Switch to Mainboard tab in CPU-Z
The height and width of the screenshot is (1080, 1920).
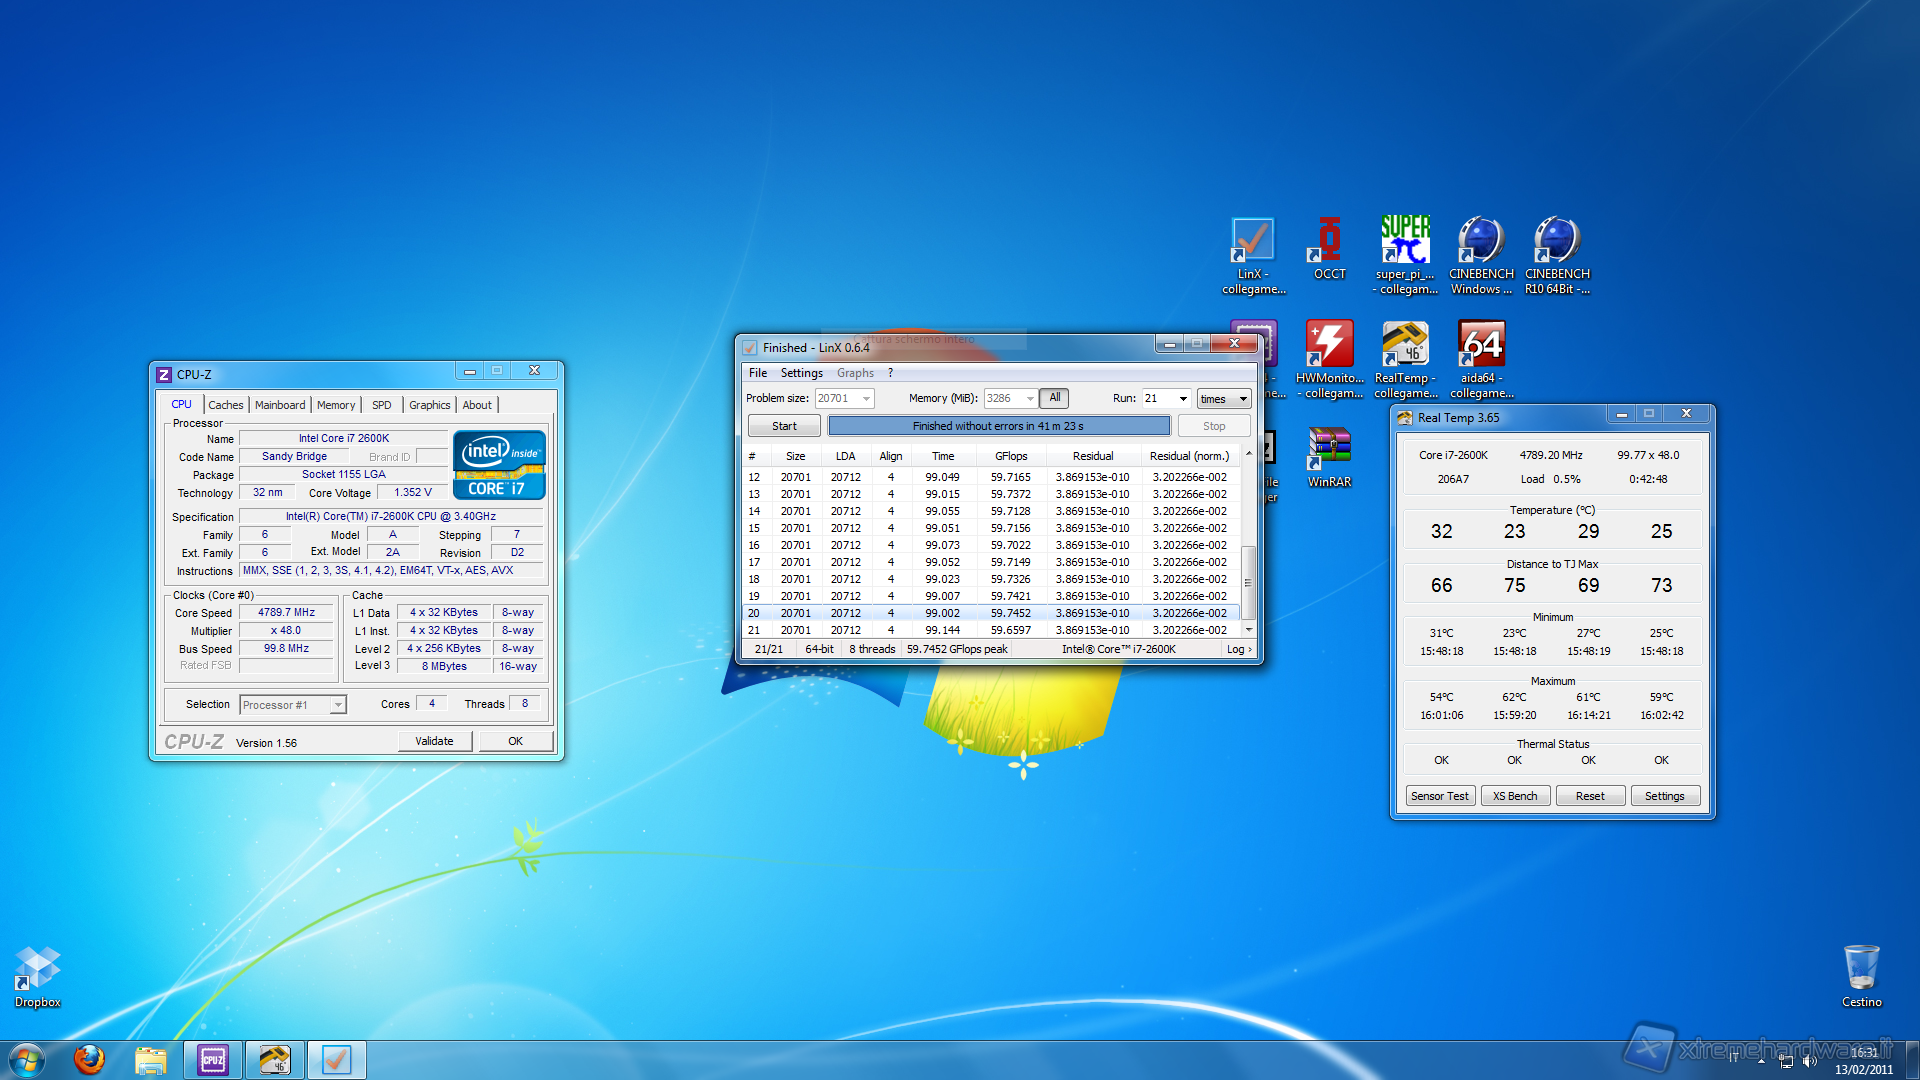pyautogui.click(x=280, y=405)
